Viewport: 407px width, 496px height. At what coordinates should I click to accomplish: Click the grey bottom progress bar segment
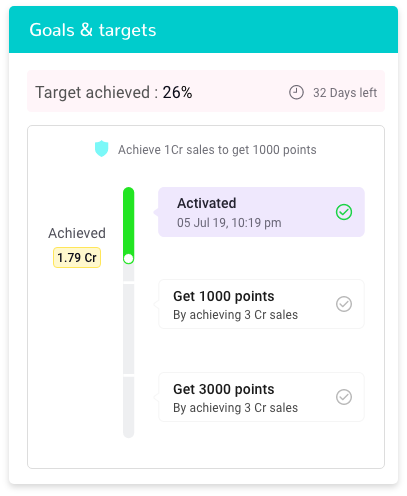click(x=128, y=407)
